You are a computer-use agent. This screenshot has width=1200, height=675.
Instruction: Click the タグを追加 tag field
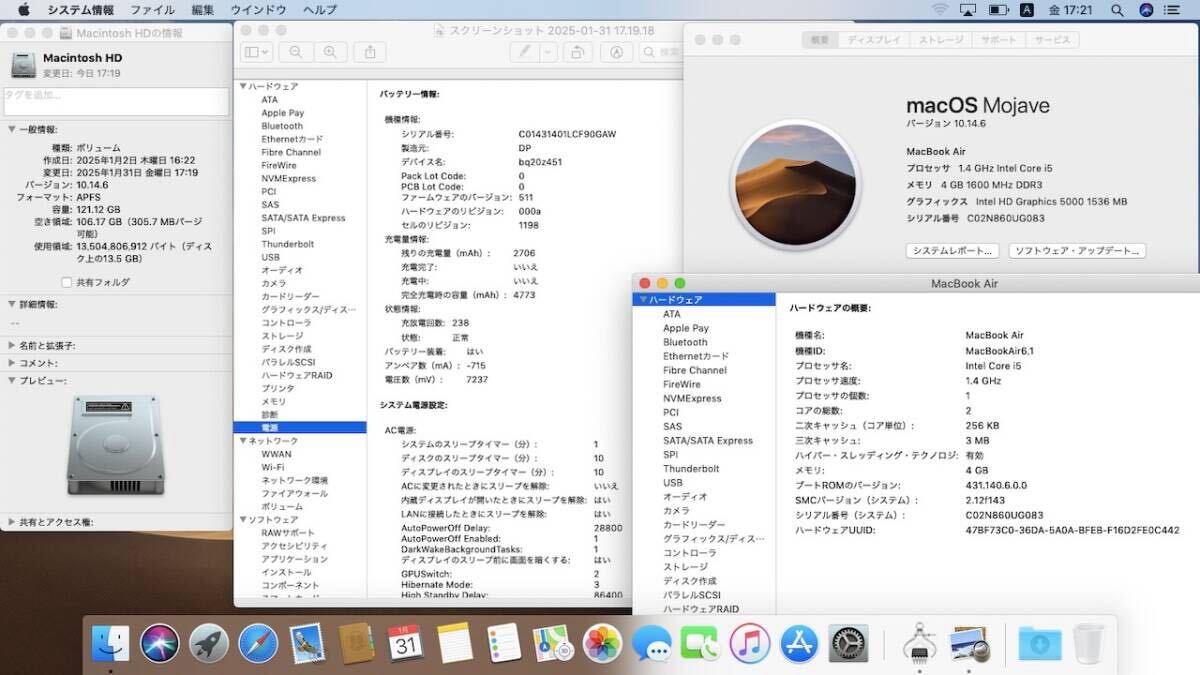tap(116, 101)
